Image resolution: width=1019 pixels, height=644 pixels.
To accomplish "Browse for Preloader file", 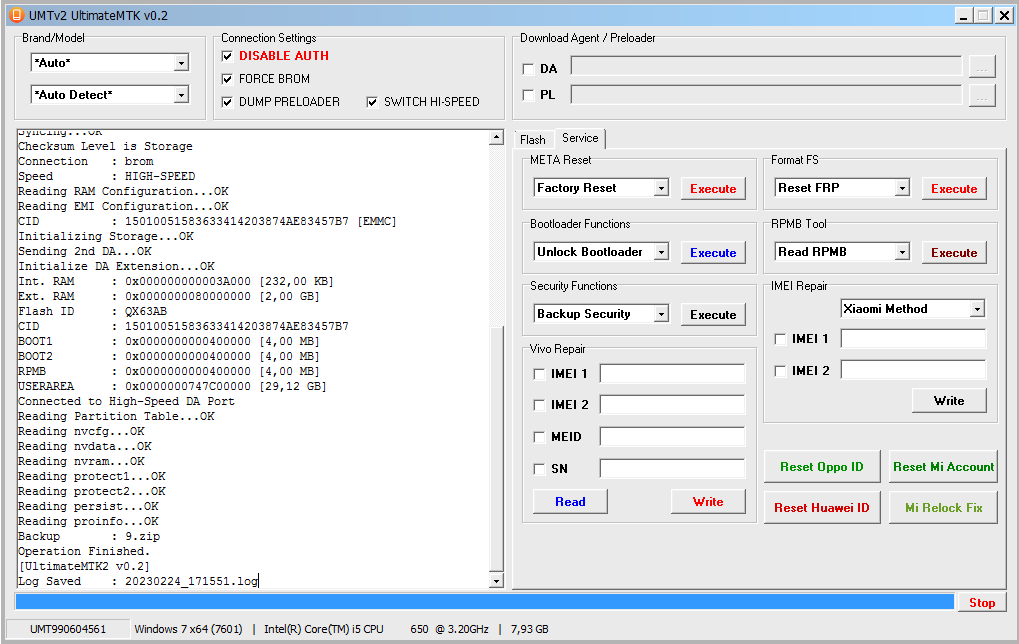I will [982, 95].
